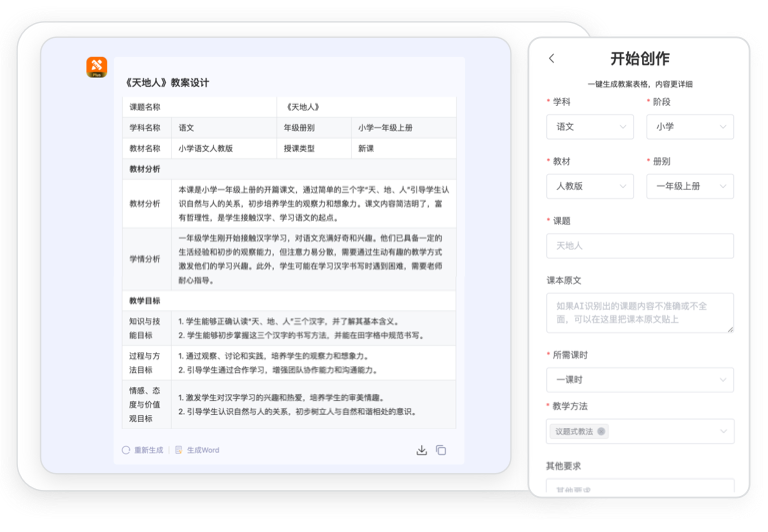Click the orange app logo icon
Viewport: 768px width, 532px height.
click(x=97, y=67)
